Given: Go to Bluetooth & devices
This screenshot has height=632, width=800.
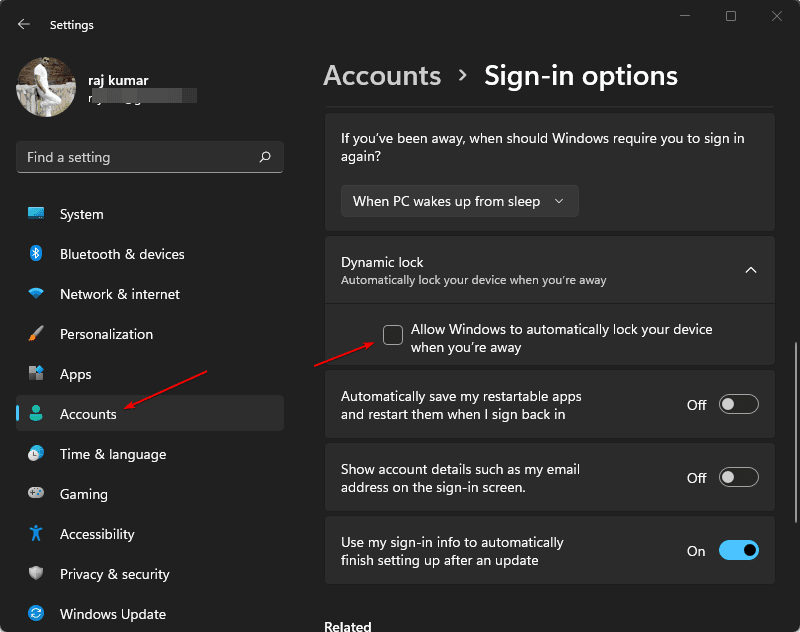Looking at the screenshot, I should 150,254.
